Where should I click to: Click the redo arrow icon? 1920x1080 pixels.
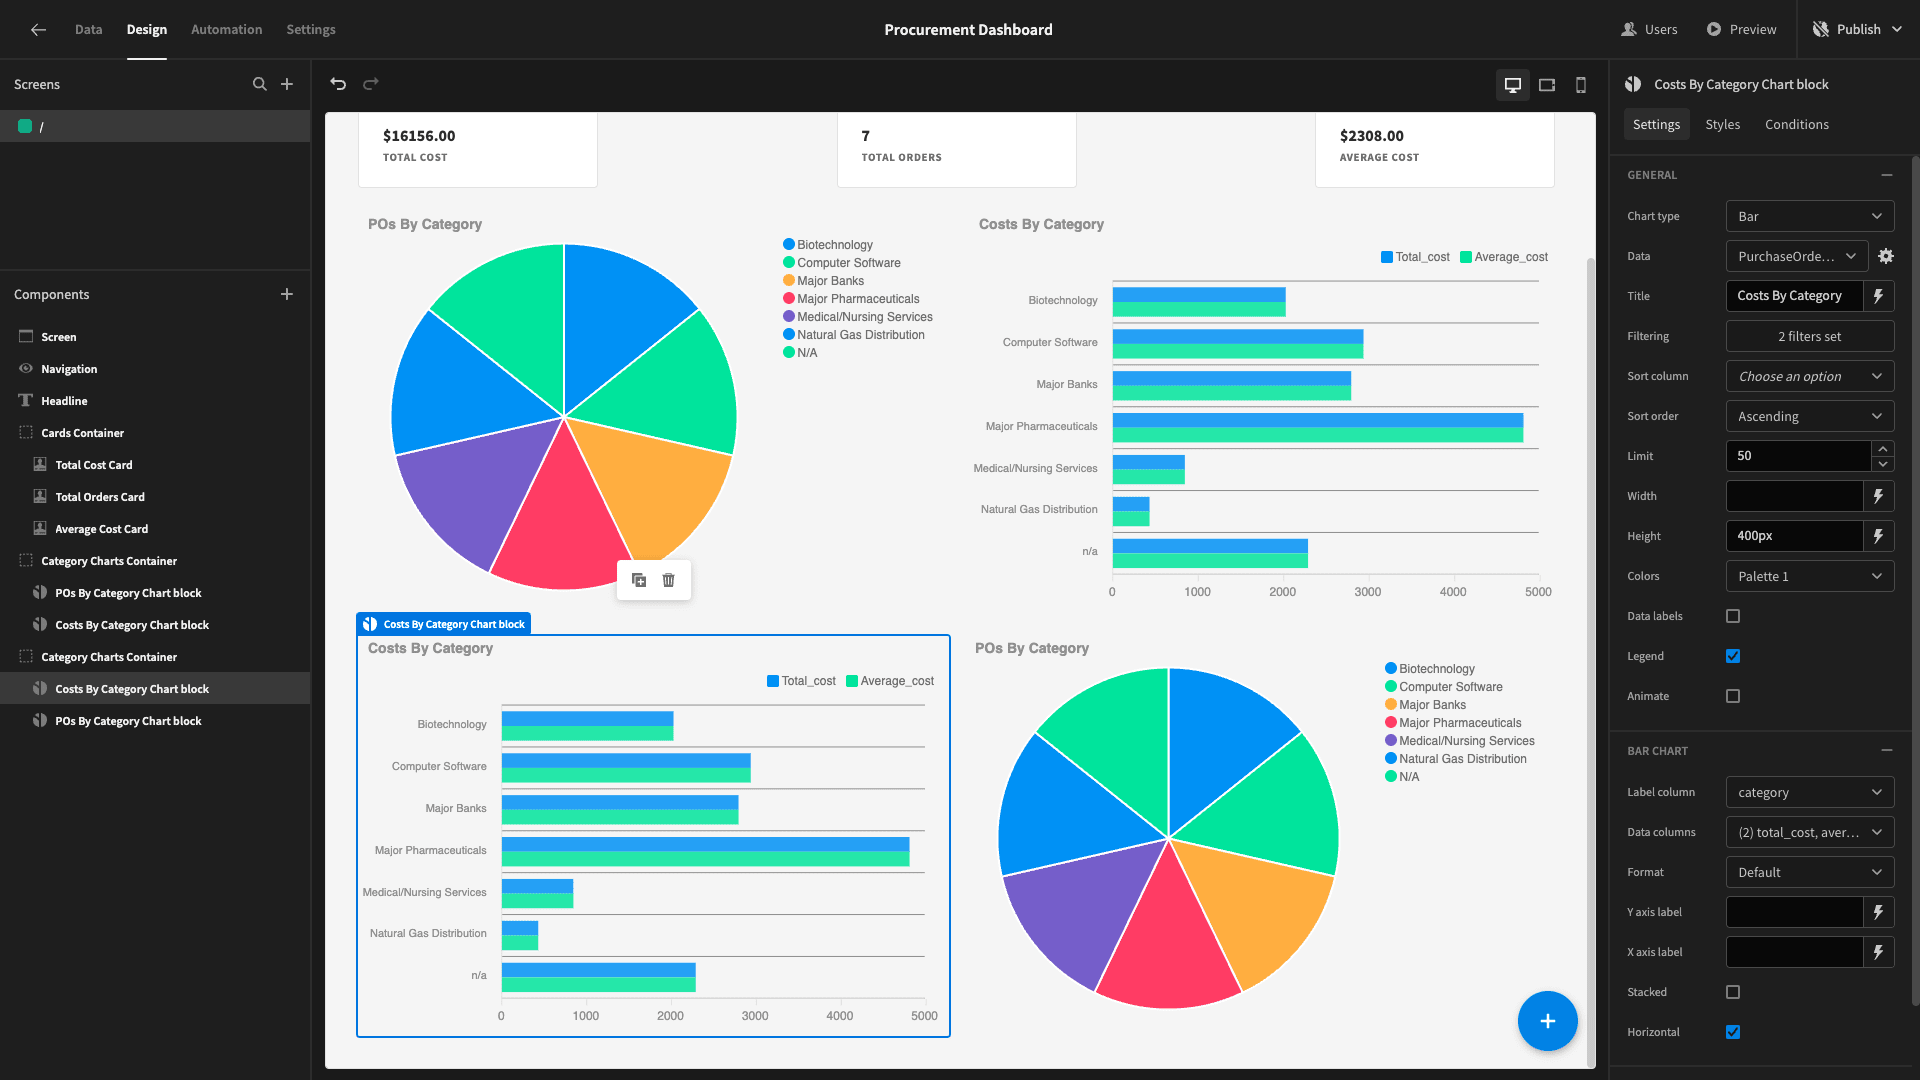[x=371, y=84]
